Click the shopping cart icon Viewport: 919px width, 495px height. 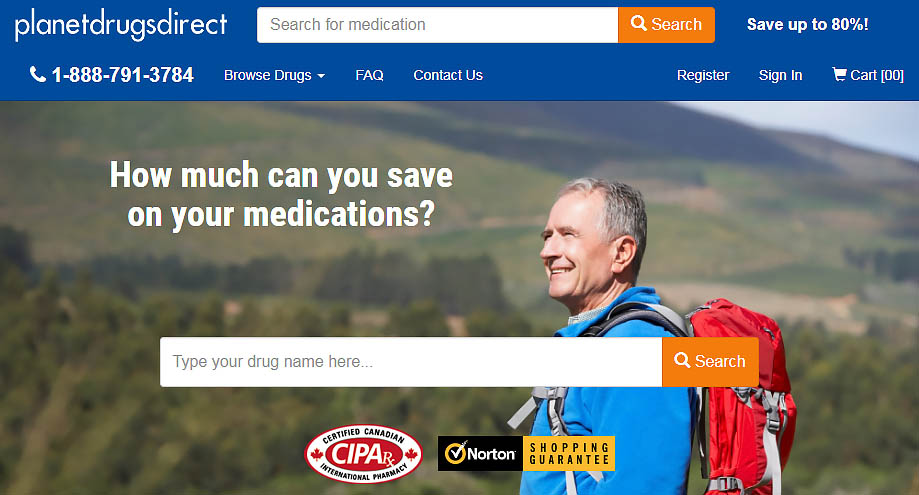tap(839, 74)
